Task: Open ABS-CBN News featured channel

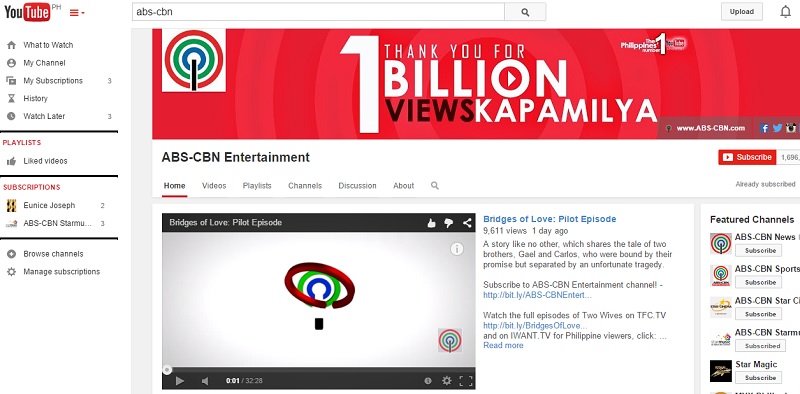Action: pyautogui.click(x=765, y=237)
